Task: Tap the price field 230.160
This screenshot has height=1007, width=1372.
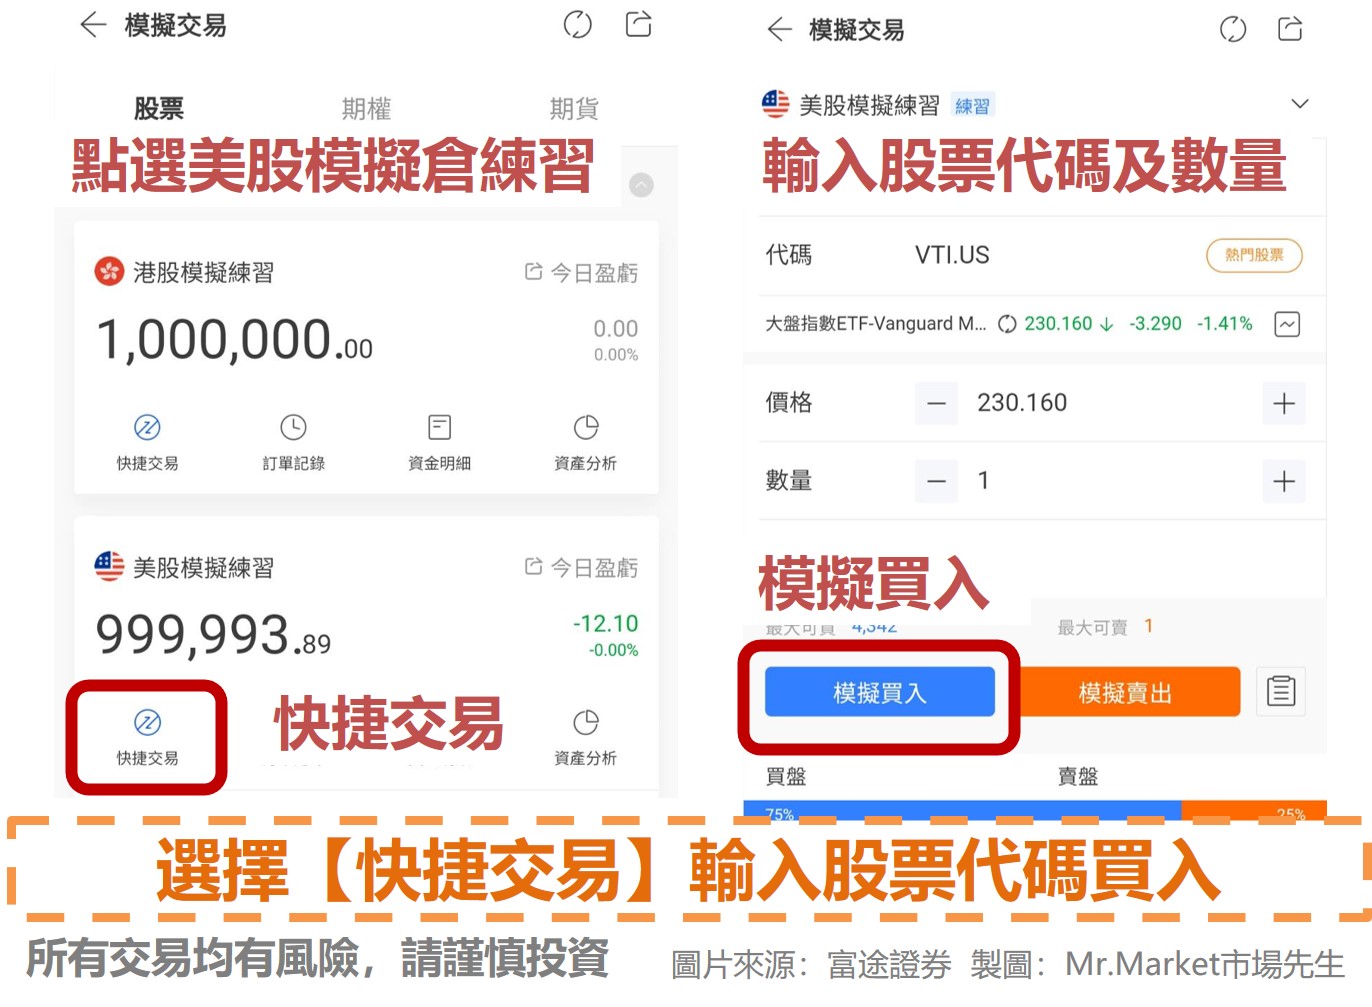Action: [1022, 402]
